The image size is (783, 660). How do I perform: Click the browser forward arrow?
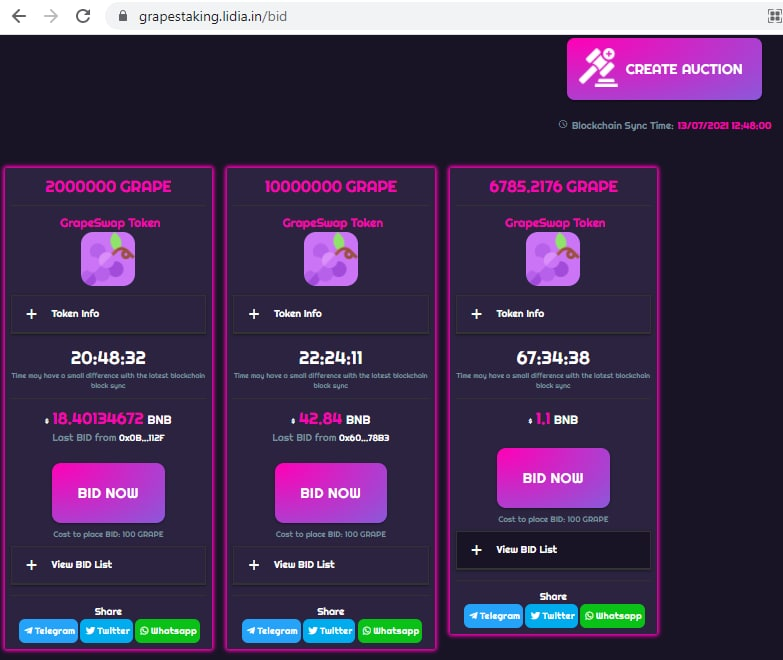[x=51, y=16]
